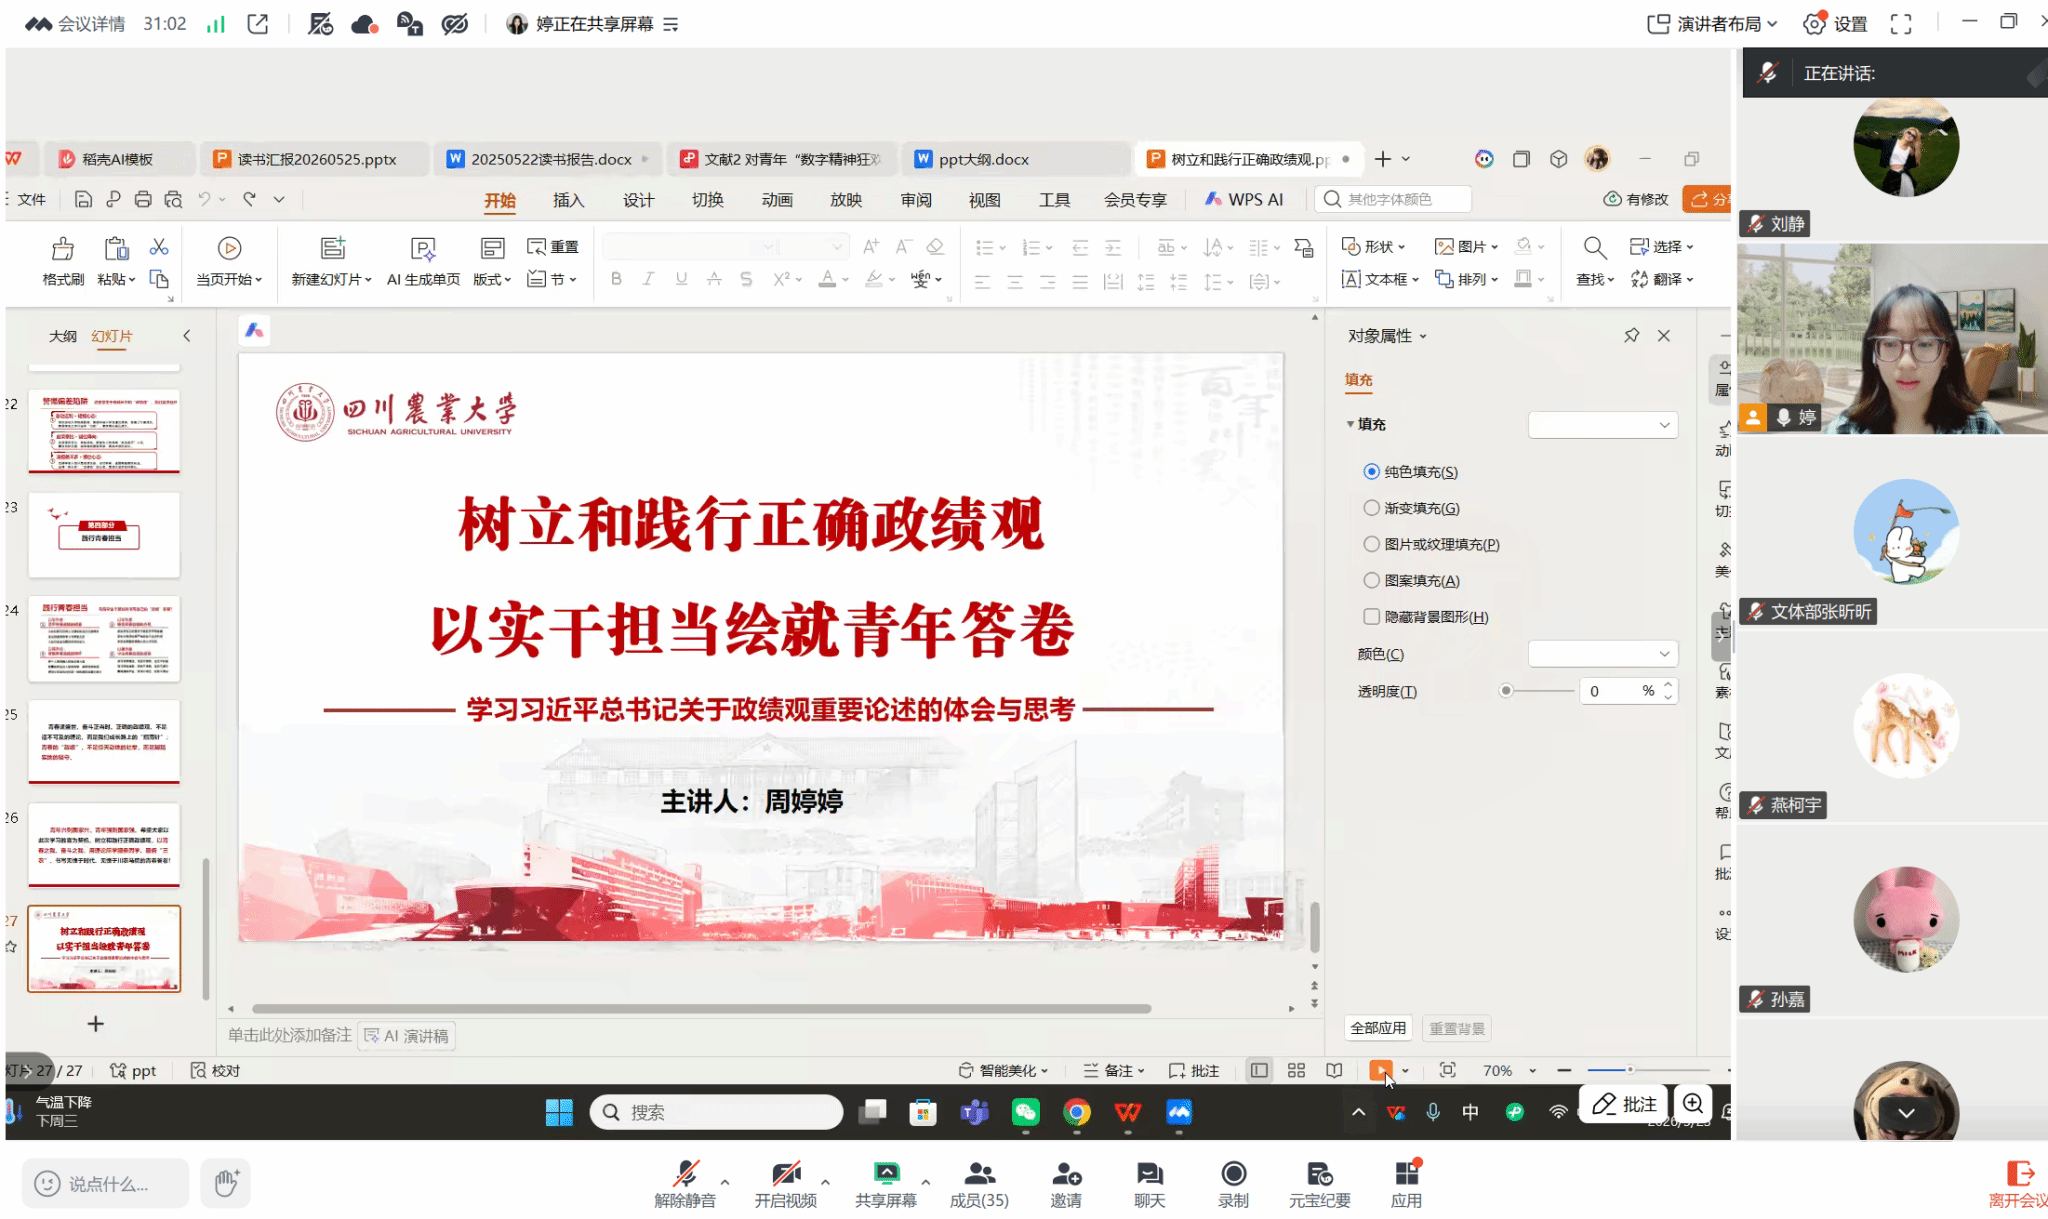Click the Reset (重置) slide button
This screenshot has width=2048, height=1219.
coord(553,247)
